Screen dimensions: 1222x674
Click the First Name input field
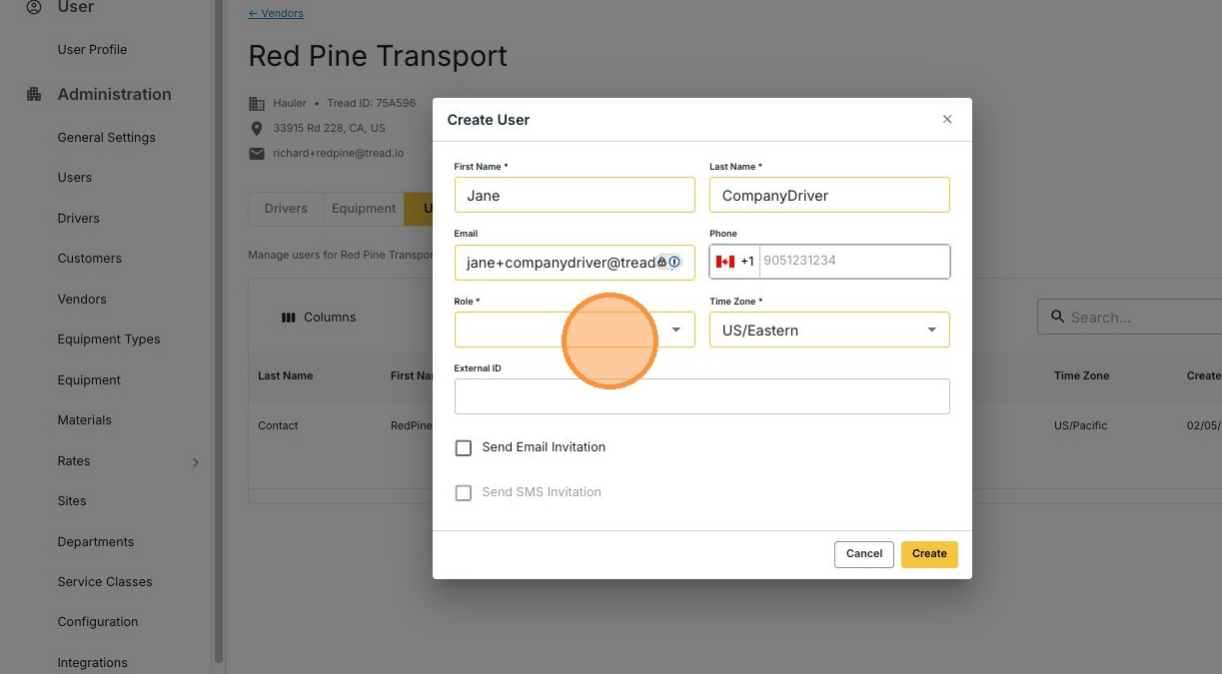pos(574,195)
